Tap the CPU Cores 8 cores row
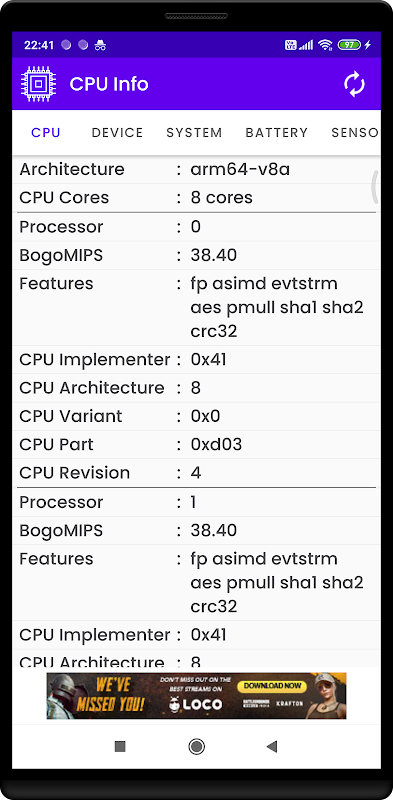 point(196,197)
